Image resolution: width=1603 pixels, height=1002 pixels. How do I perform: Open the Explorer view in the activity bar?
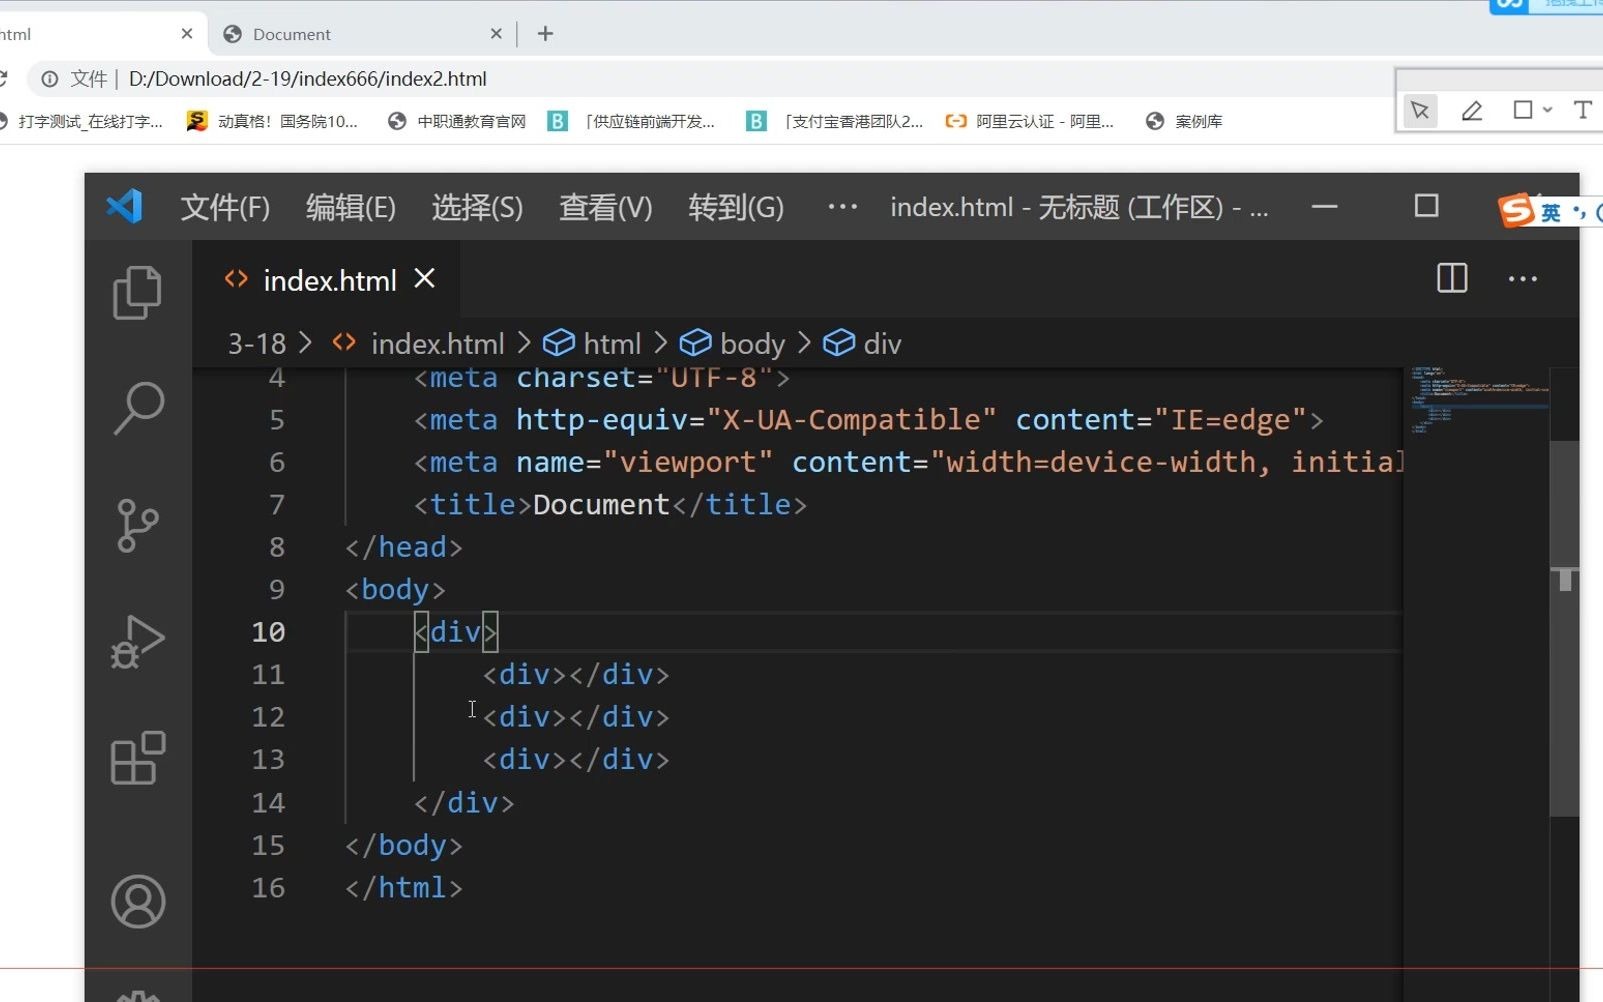click(x=138, y=292)
